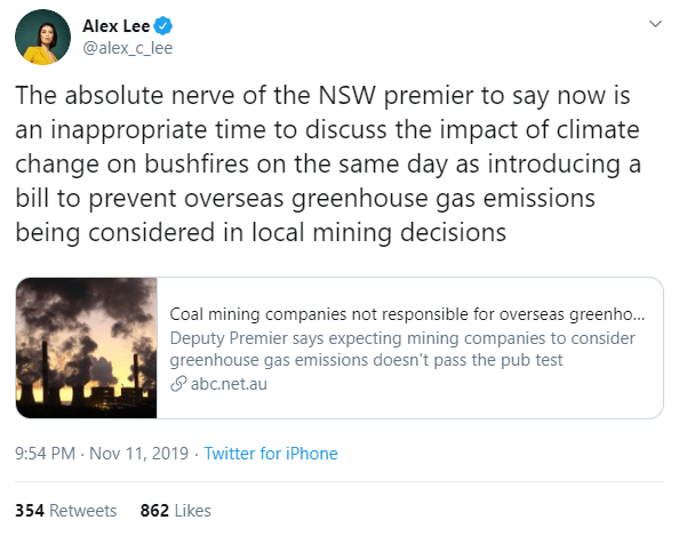Click the '354' retweet count number
679x536 pixels.
coord(29,510)
